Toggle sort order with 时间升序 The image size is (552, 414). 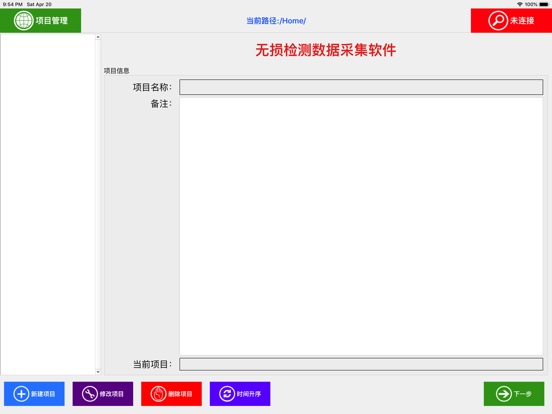[x=240, y=394]
